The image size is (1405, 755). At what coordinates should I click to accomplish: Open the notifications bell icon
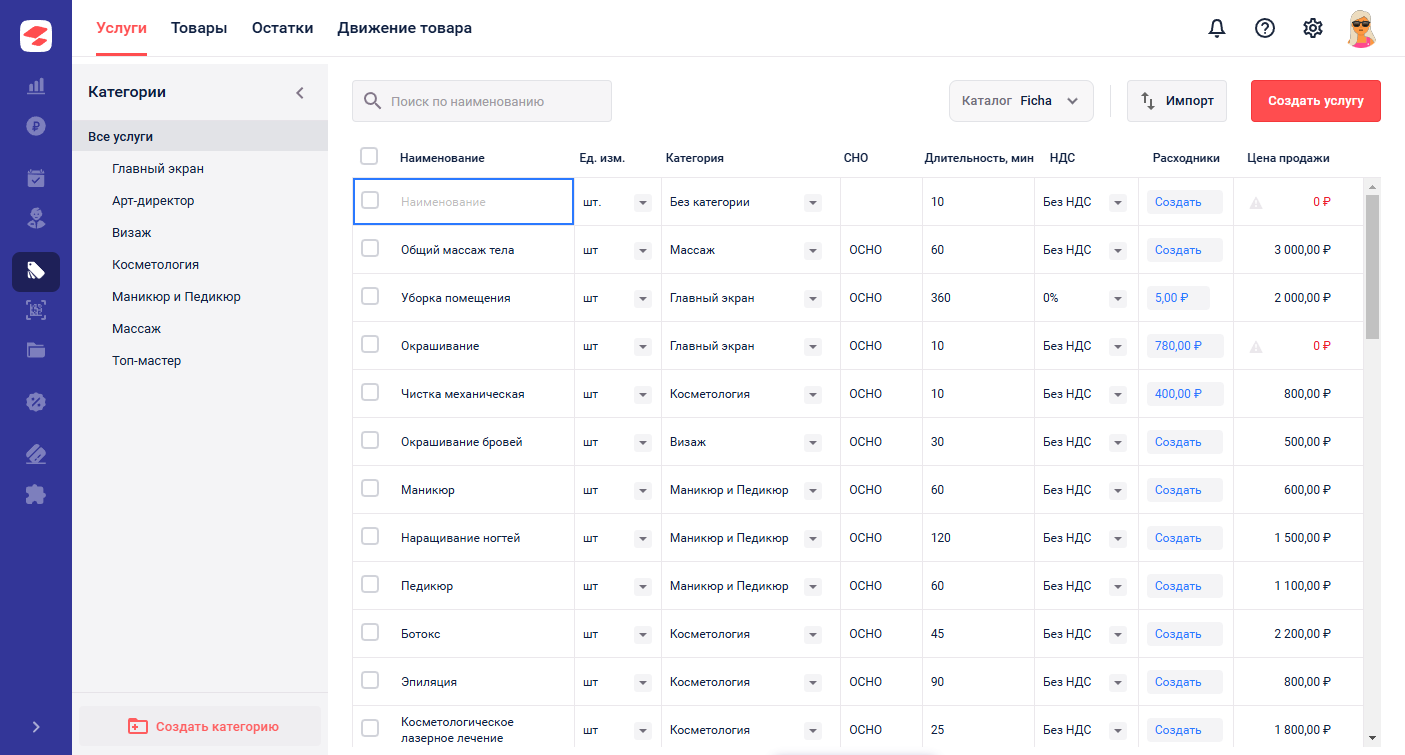click(1217, 28)
